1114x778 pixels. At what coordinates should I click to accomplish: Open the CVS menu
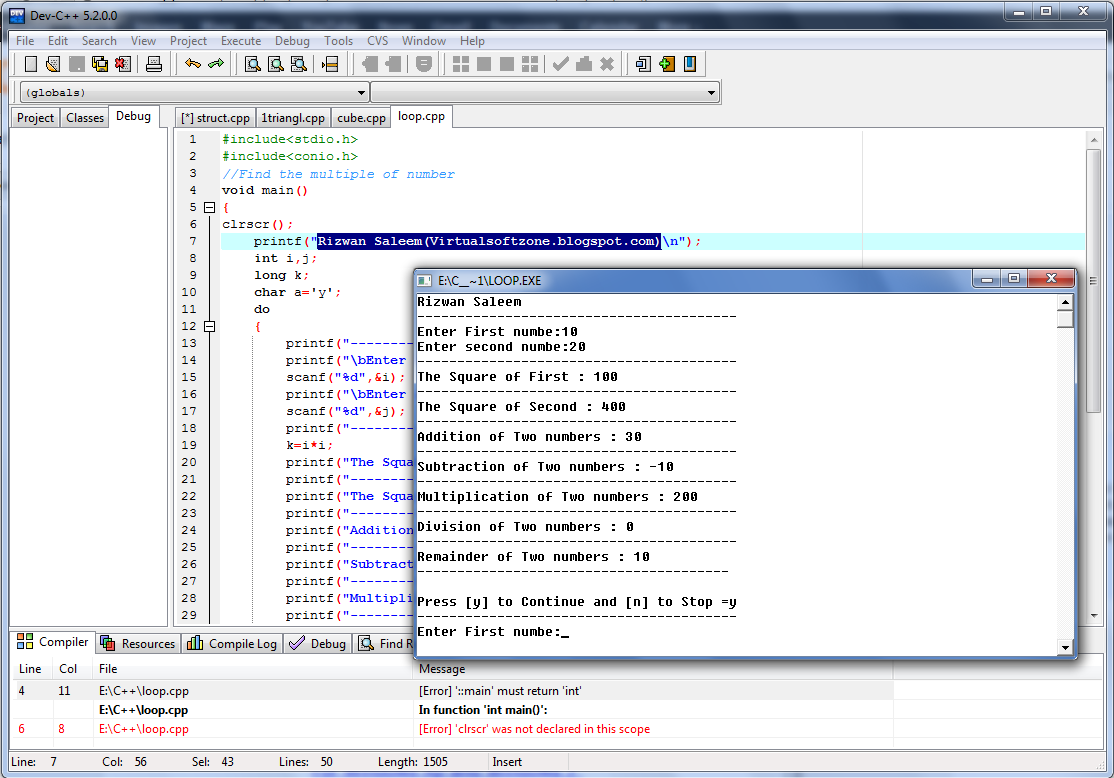377,40
